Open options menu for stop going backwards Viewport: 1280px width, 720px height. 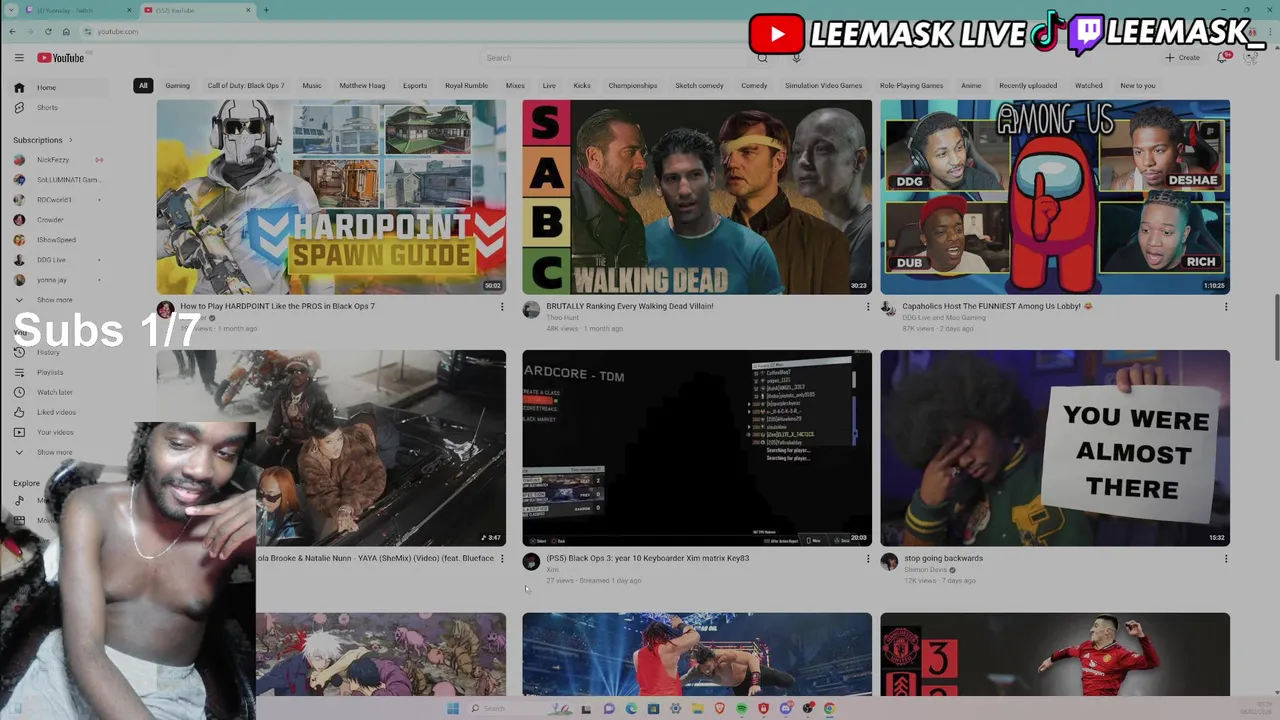pos(1226,559)
